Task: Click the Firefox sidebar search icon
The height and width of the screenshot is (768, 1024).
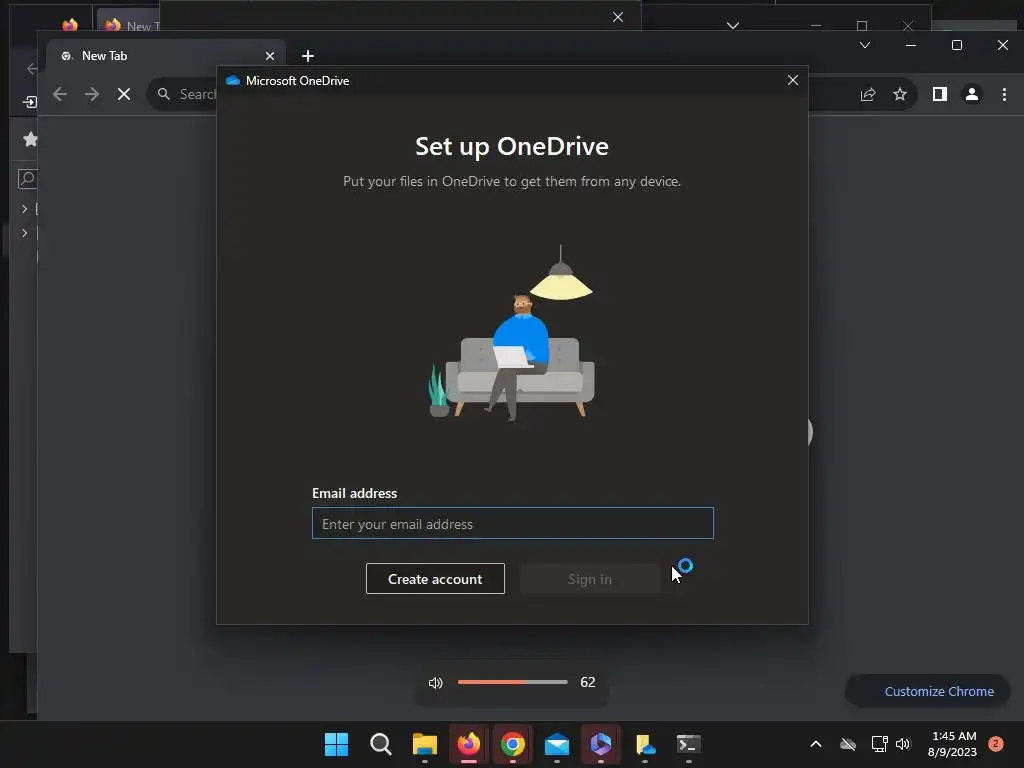Action: coord(27,178)
